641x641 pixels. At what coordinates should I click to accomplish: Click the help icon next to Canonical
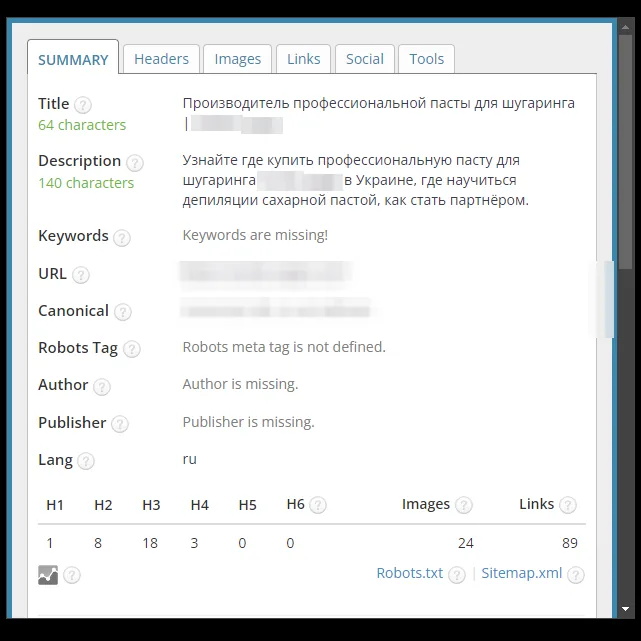pyautogui.click(x=123, y=312)
